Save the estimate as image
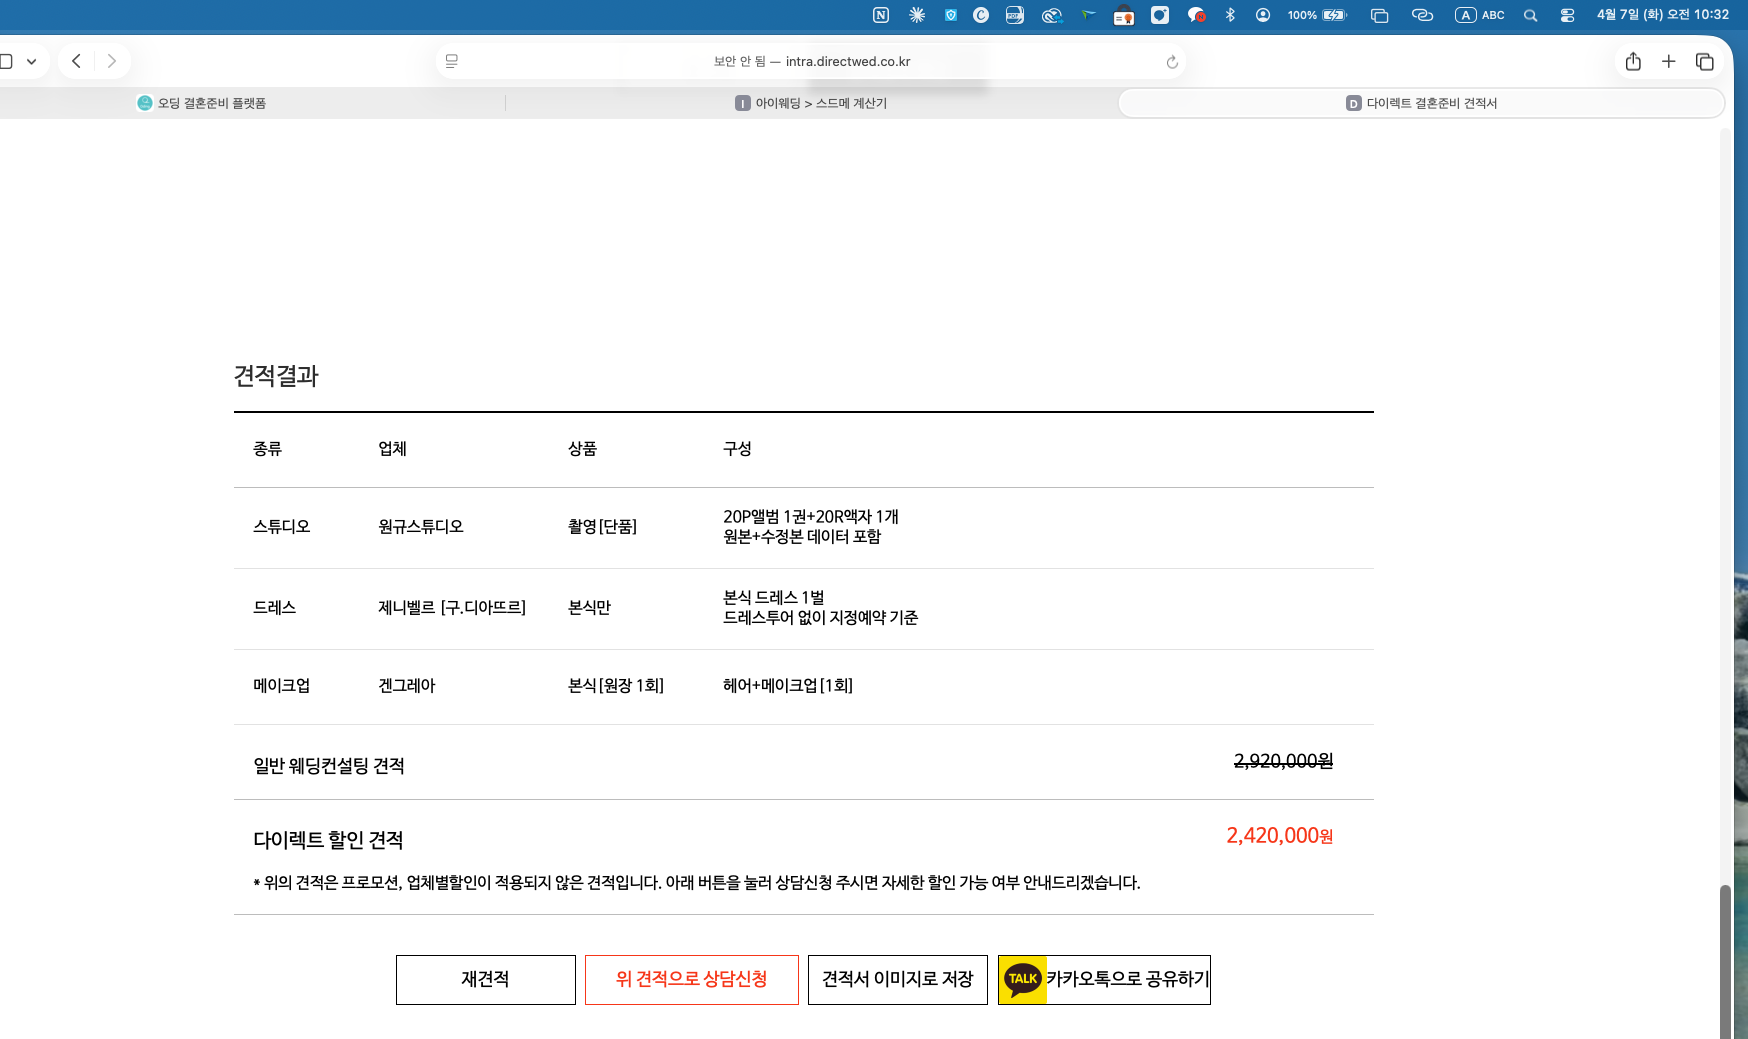The image size is (1748, 1039). [897, 980]
